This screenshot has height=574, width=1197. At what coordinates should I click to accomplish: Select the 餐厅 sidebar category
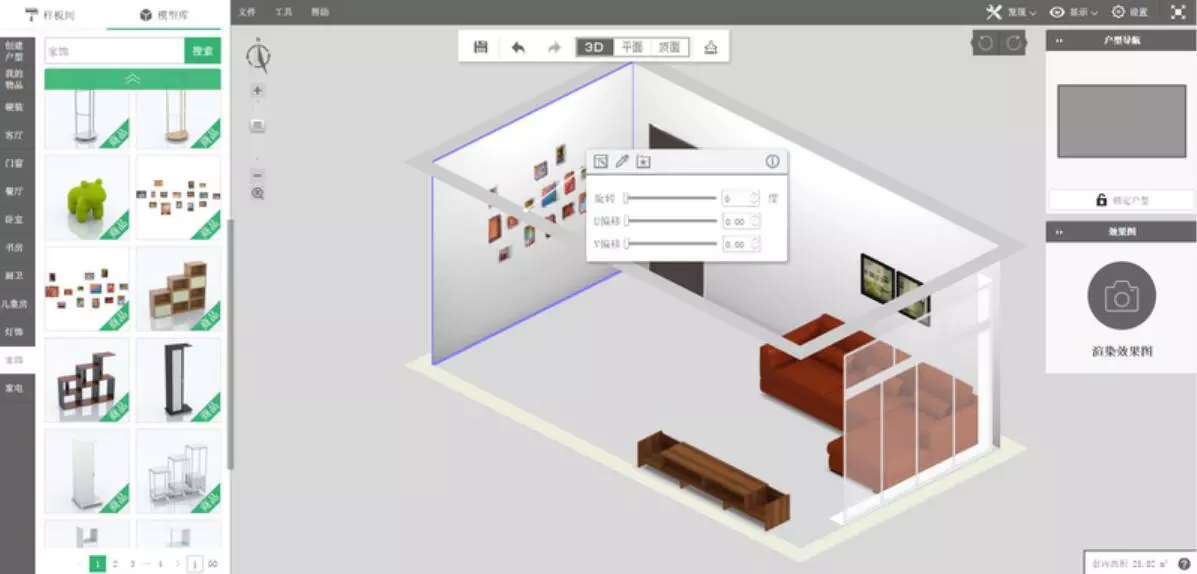click(x=15, y=191)
